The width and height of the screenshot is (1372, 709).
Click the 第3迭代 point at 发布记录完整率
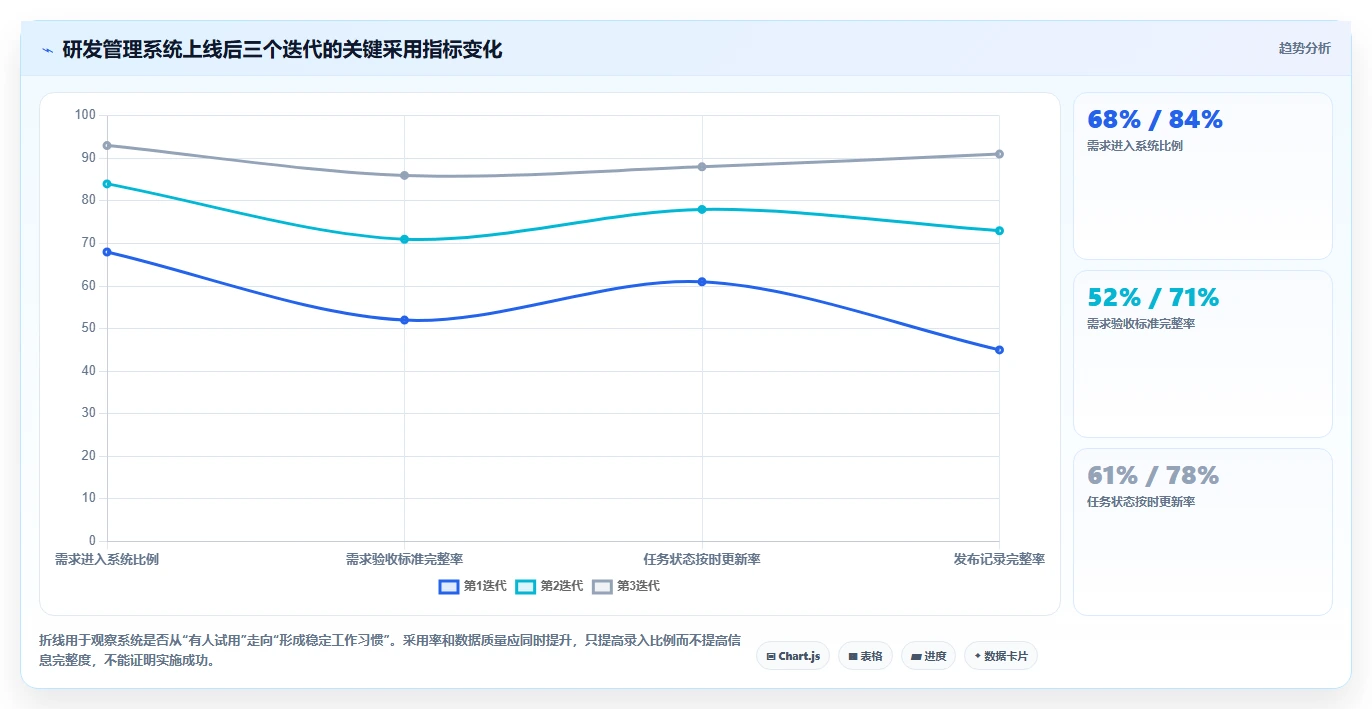(999, 154)
